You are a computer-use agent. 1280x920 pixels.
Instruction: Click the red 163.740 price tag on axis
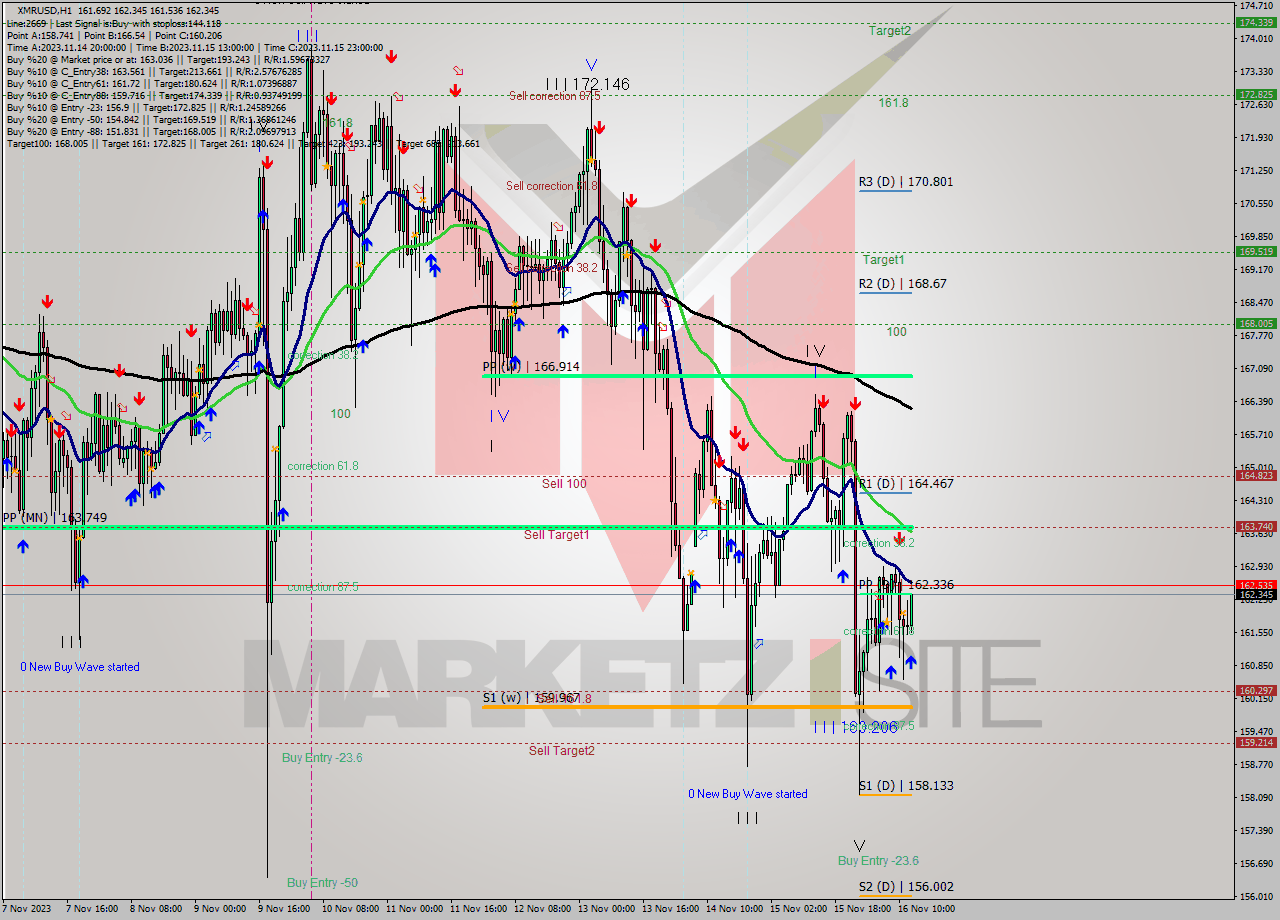[1256, 526]
